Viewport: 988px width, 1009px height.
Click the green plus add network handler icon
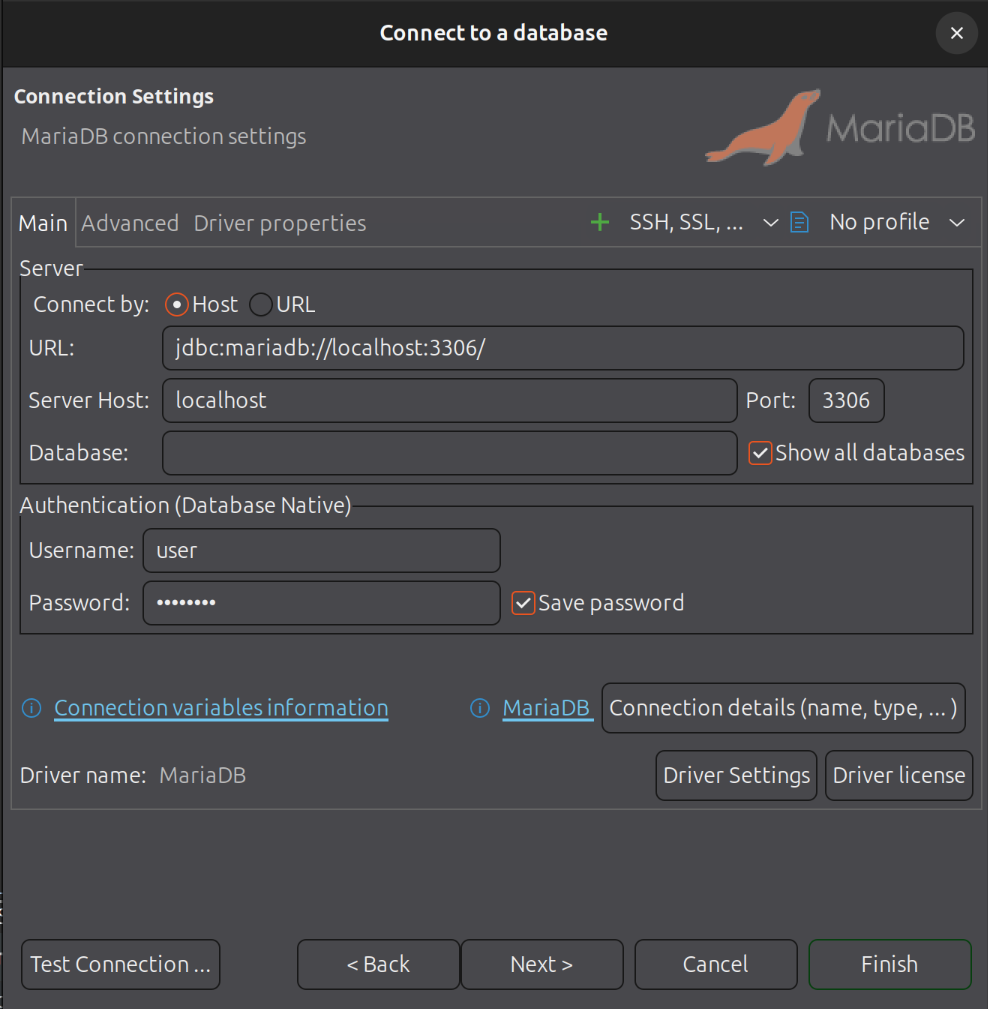point(600,222)
